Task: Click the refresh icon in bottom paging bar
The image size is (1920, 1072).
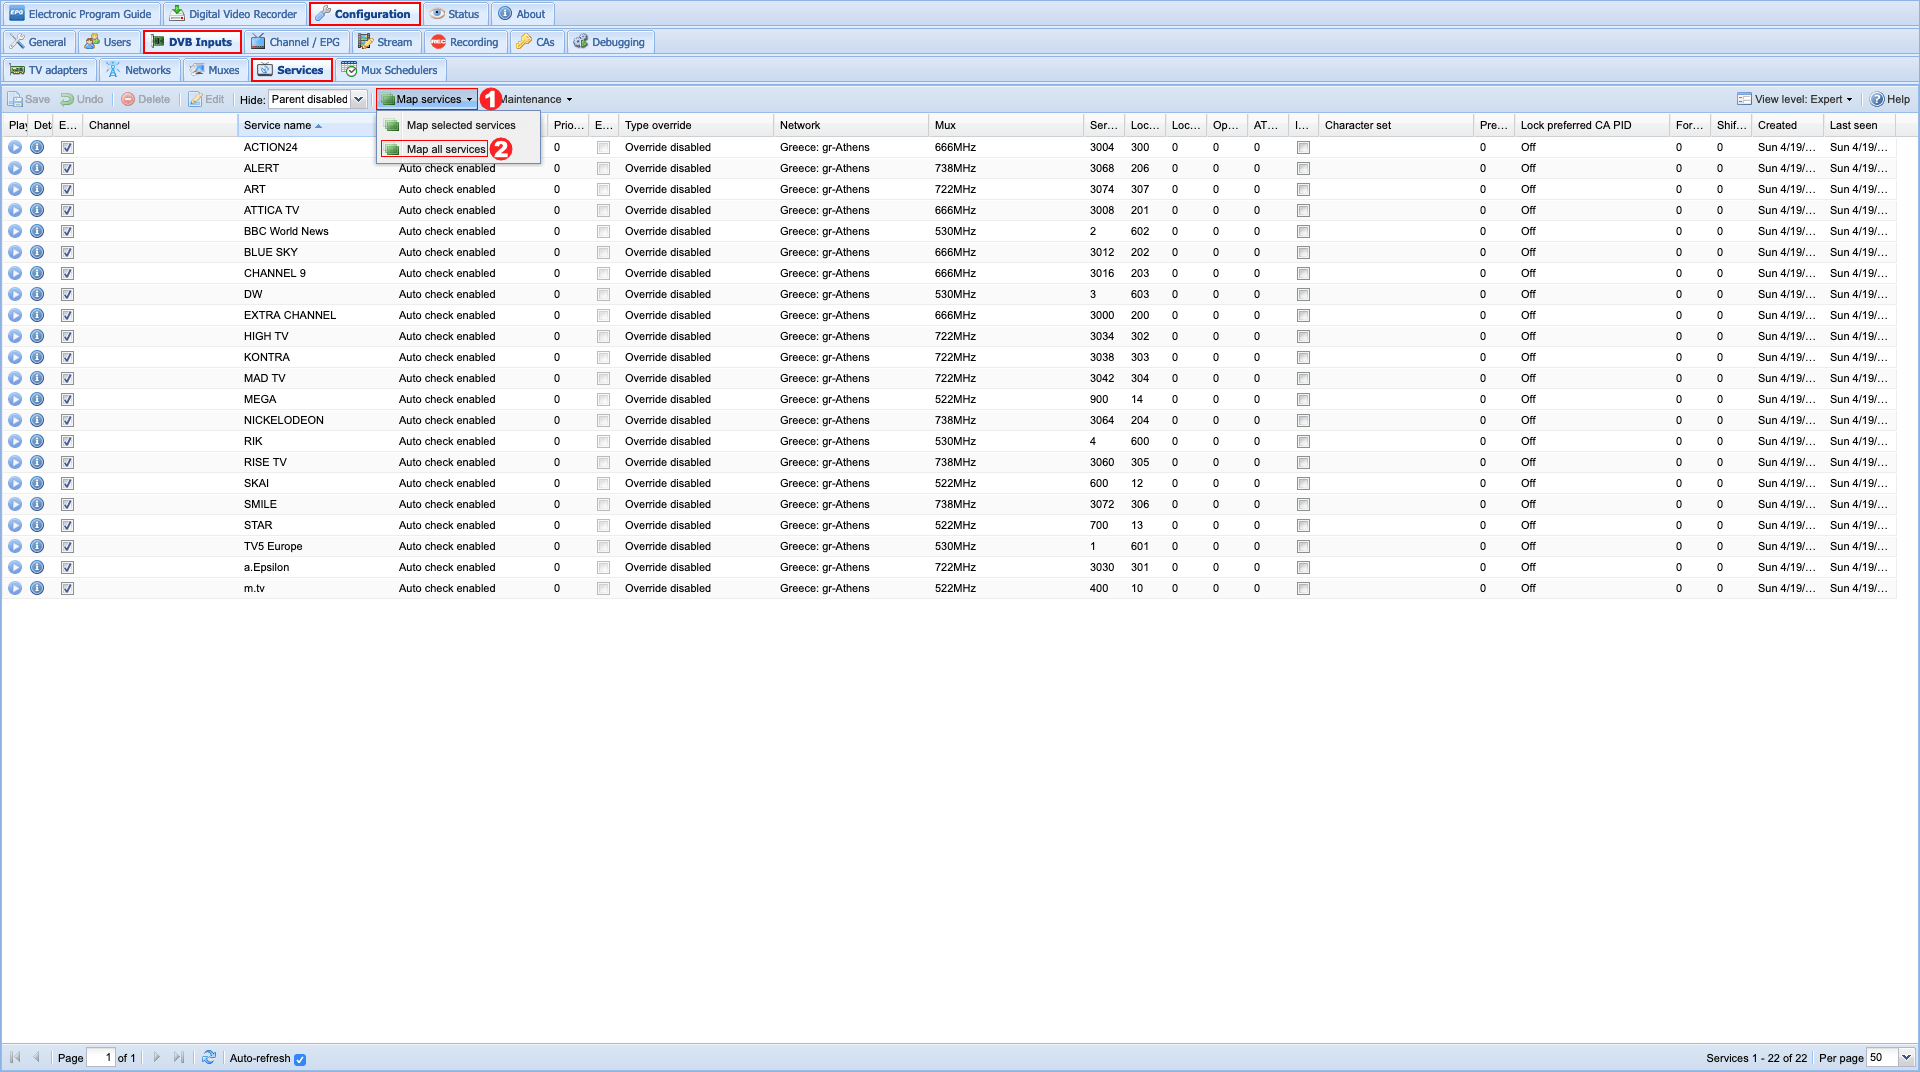Action: 209,1057
